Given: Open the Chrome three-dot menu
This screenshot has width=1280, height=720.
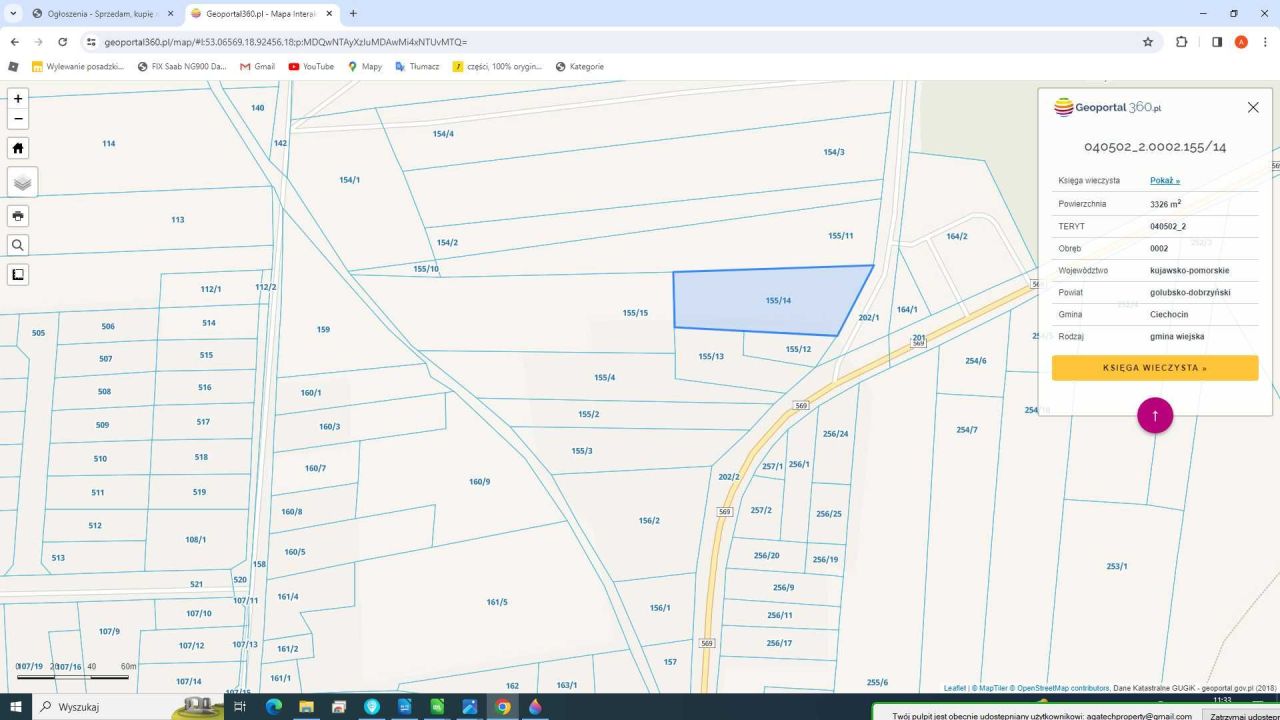Looking at the screenshot, I should pos(1265,42).
